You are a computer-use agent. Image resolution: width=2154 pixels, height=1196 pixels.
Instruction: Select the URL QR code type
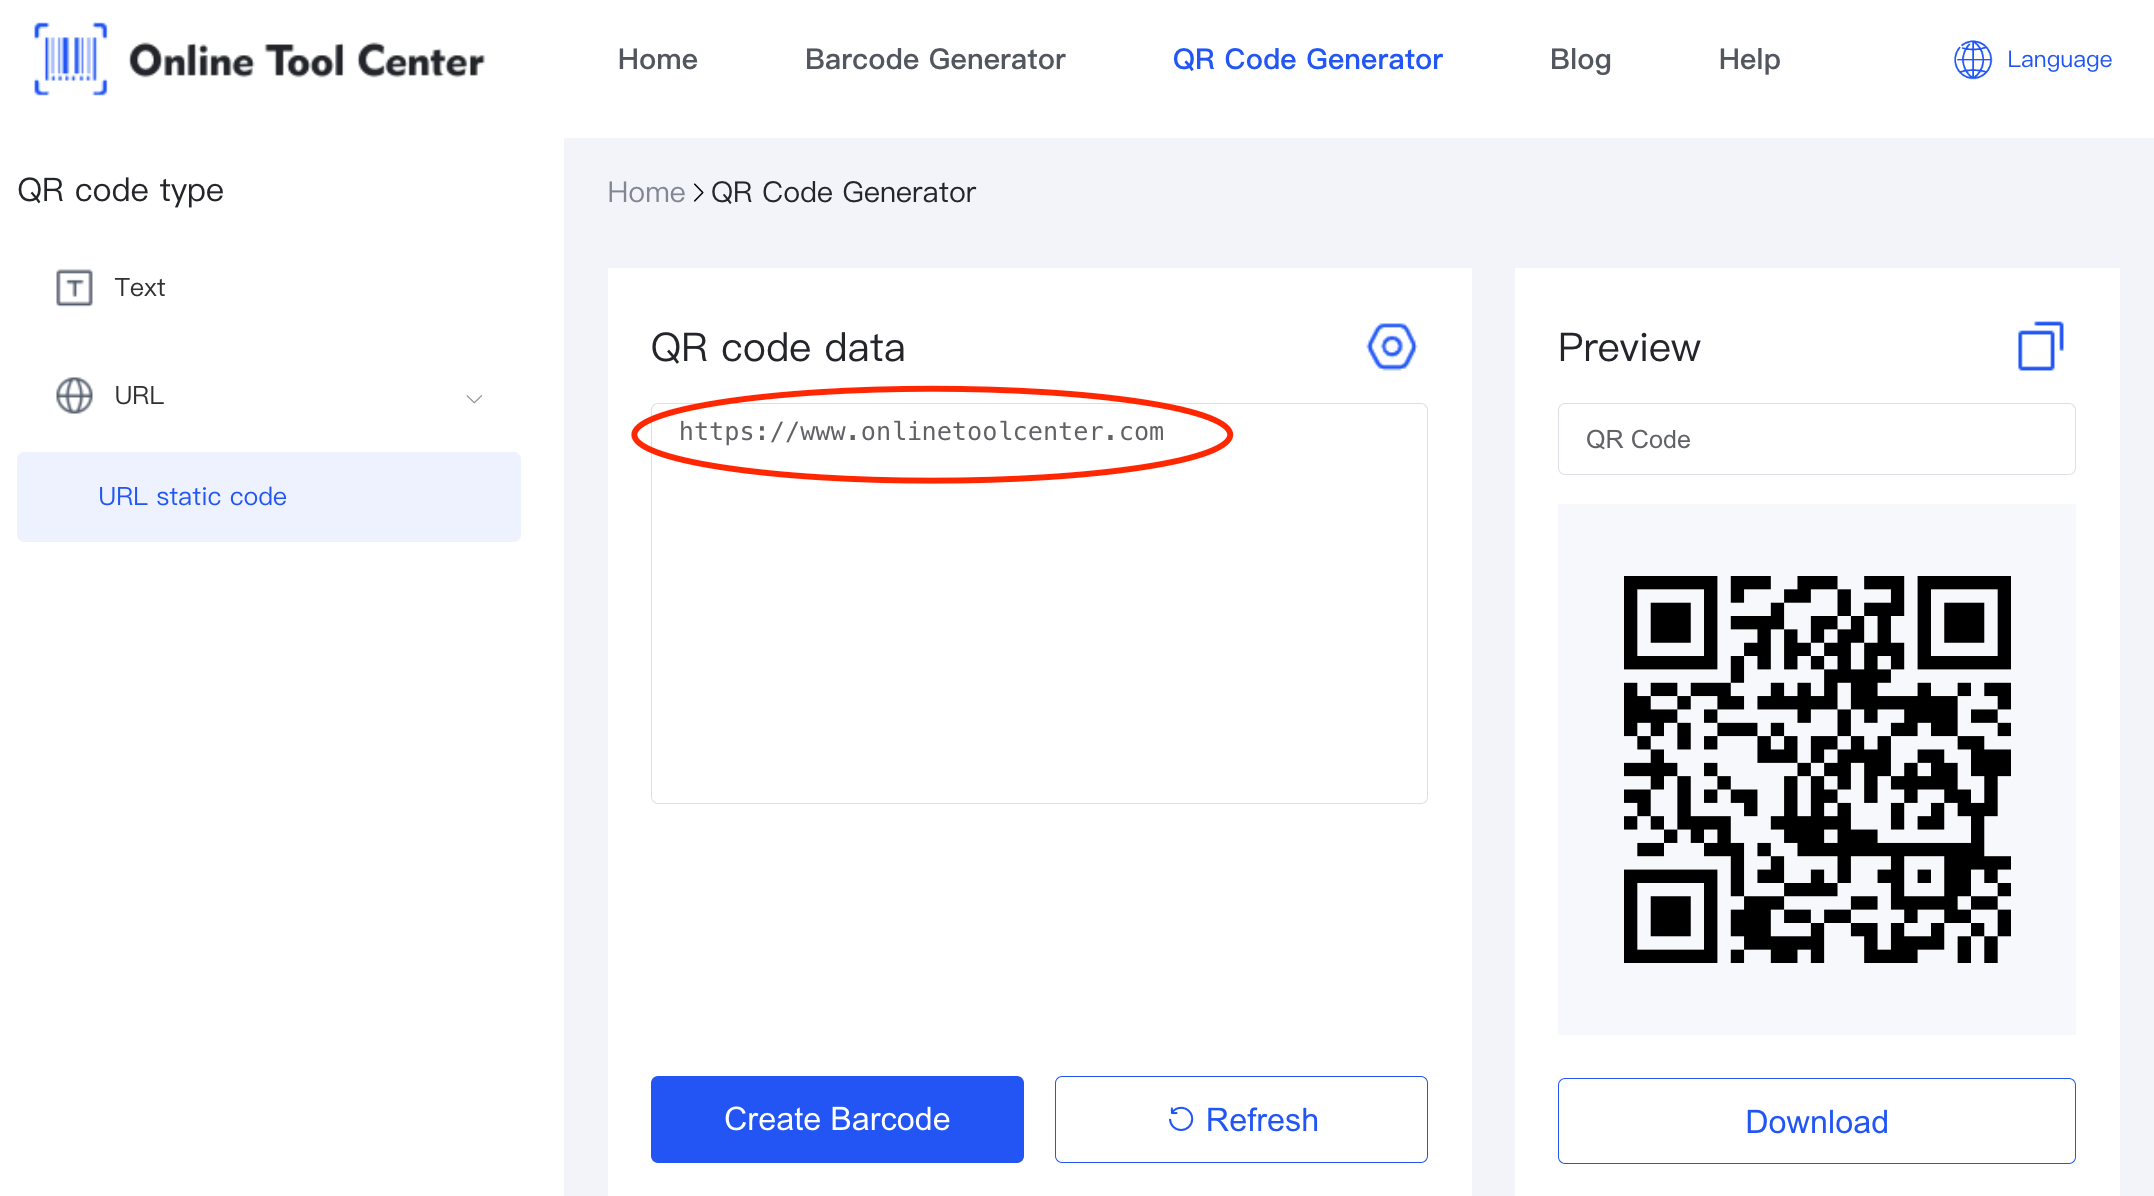pyautogui.click(x=138, y=395)
